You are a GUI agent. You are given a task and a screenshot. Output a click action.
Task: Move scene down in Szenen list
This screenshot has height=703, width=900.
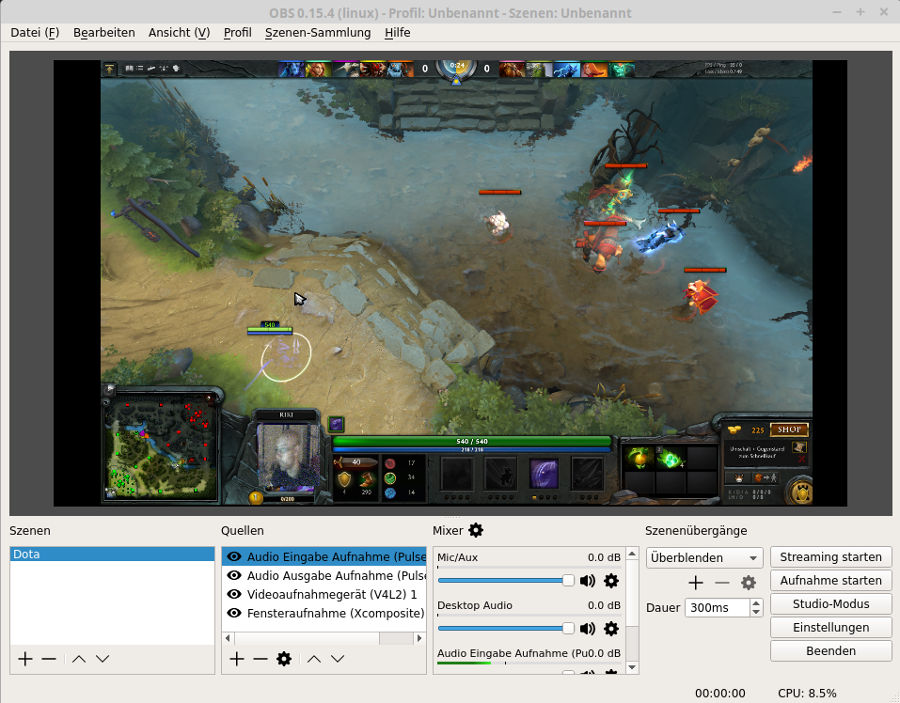pyautogui.click(x=102, y=659)
